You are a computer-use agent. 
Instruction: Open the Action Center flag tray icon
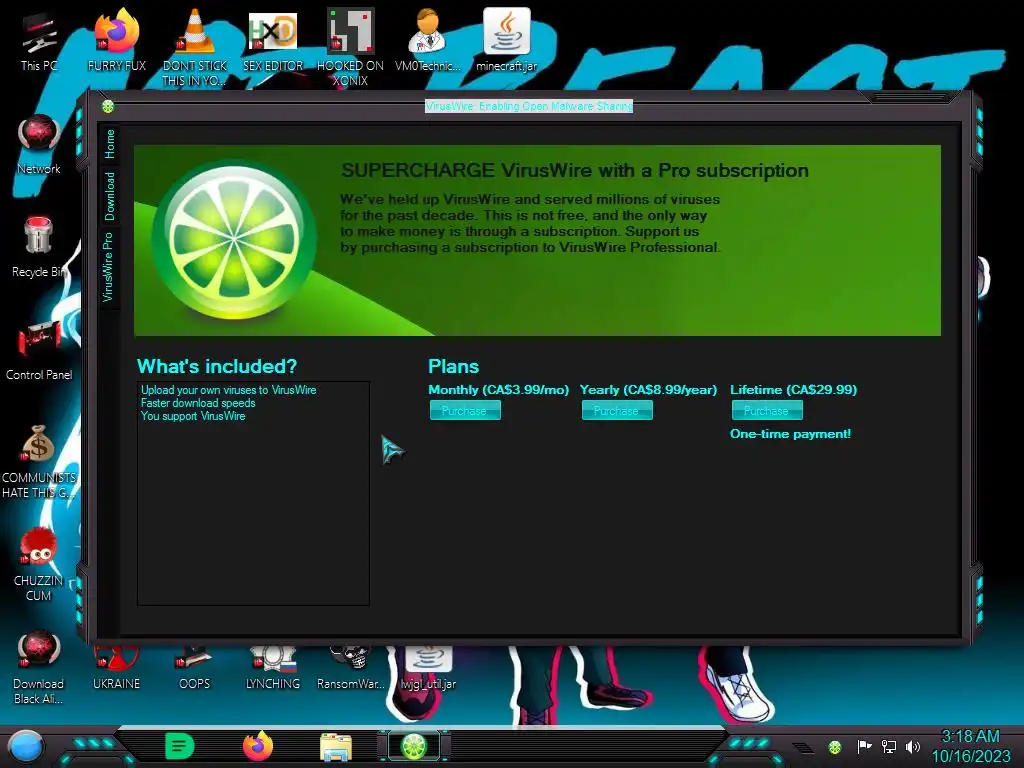point(864,746)
